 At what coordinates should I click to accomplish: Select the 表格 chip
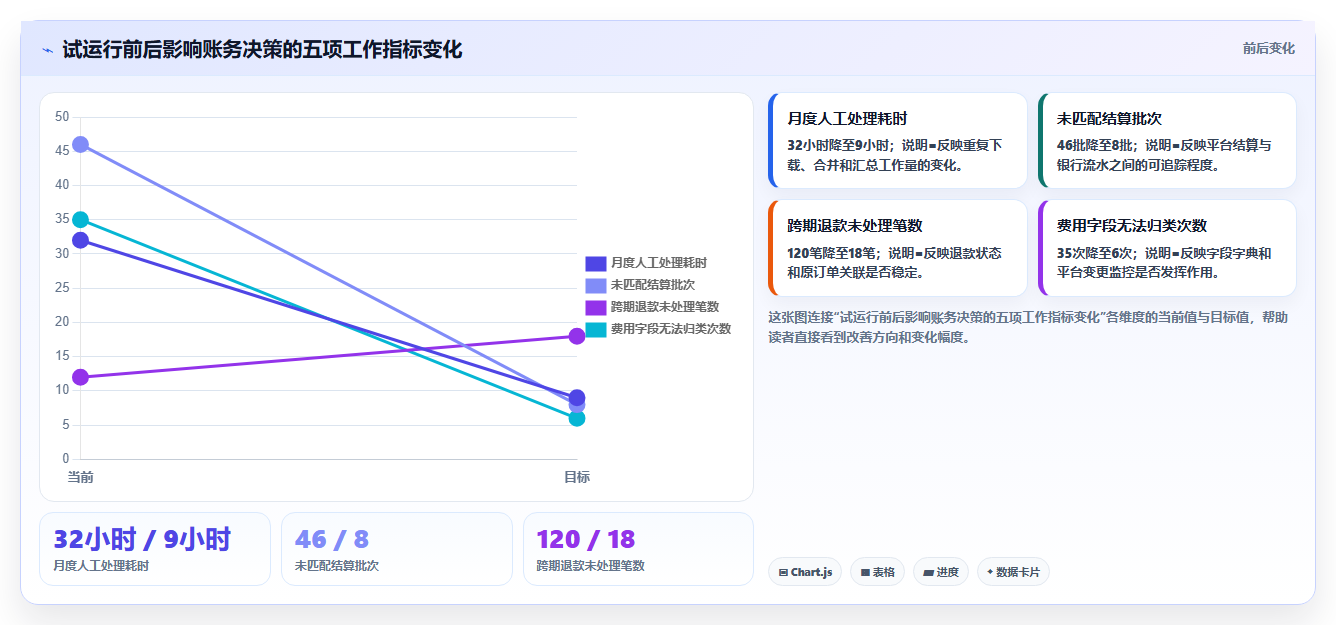[x=878, y=572]
